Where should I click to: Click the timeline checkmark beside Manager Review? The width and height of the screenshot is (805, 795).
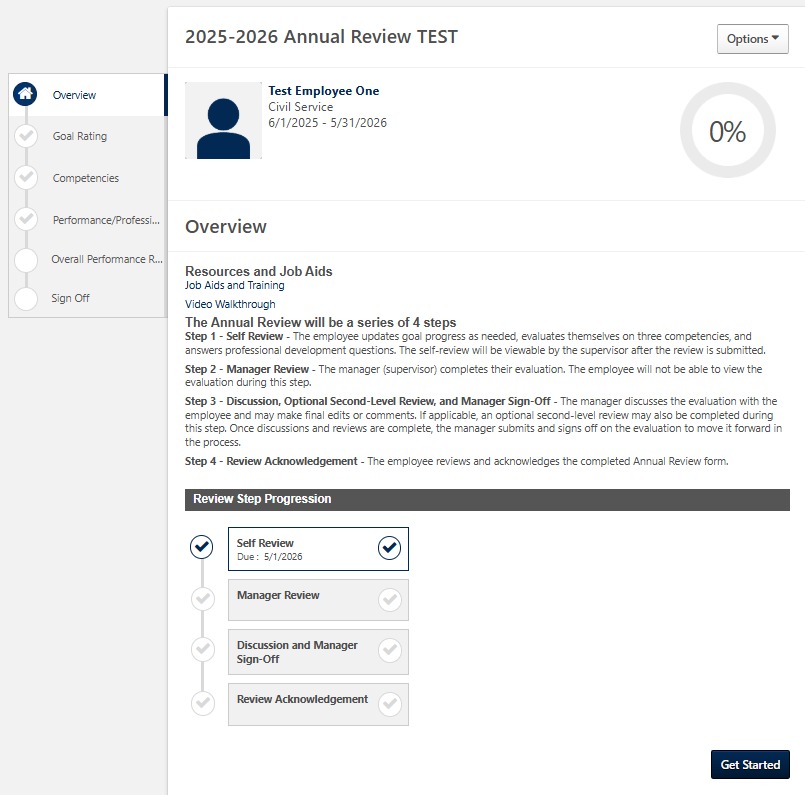click(203, 599)
